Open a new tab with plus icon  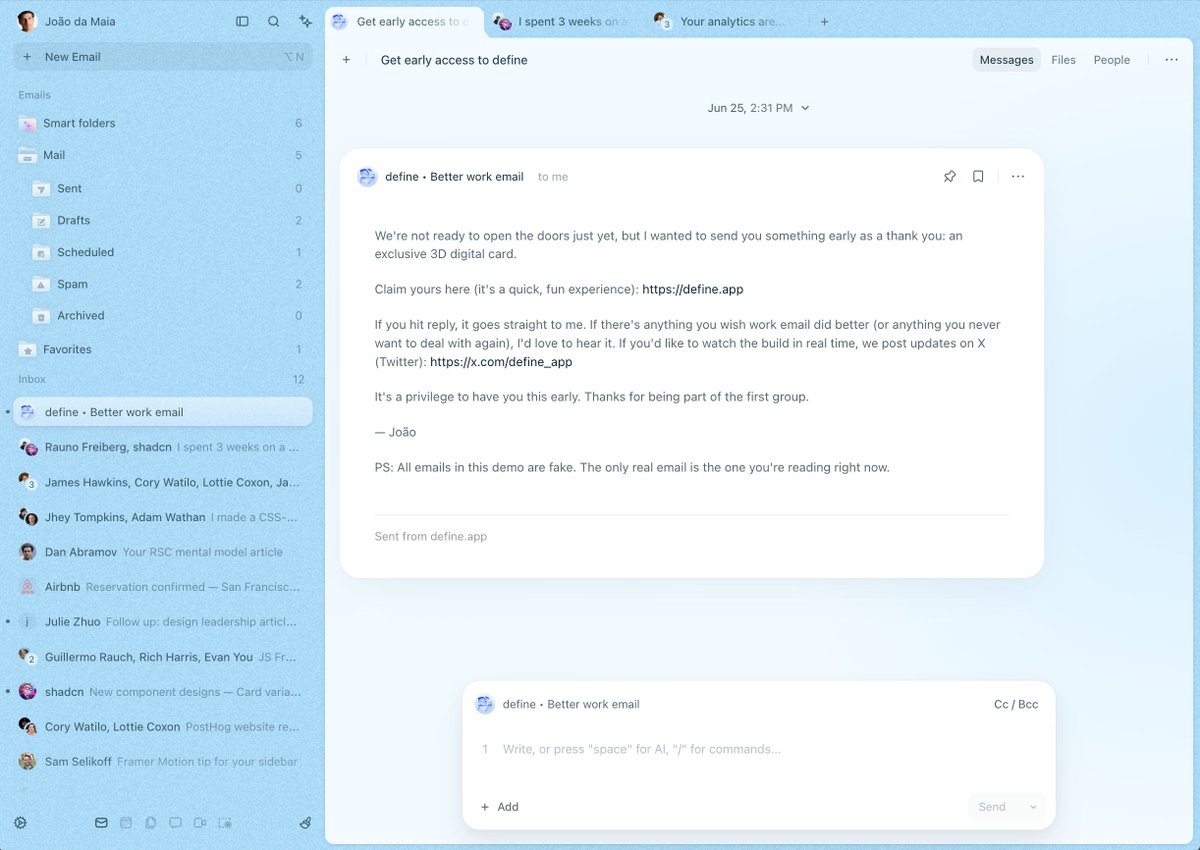click(x=824, y=22)
